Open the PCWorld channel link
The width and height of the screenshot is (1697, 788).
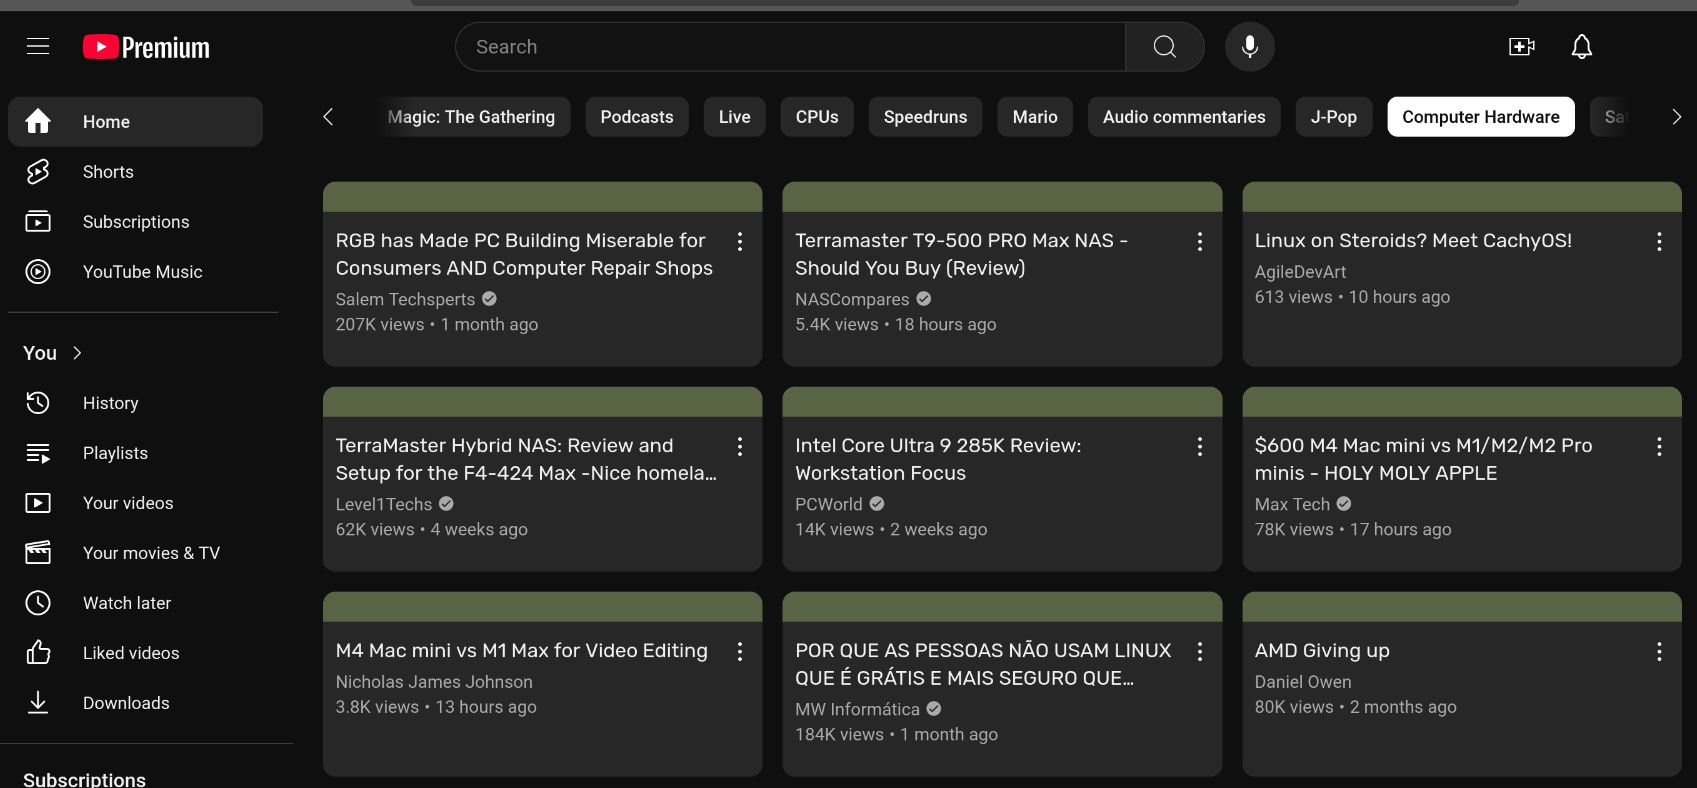click(828, 504)
